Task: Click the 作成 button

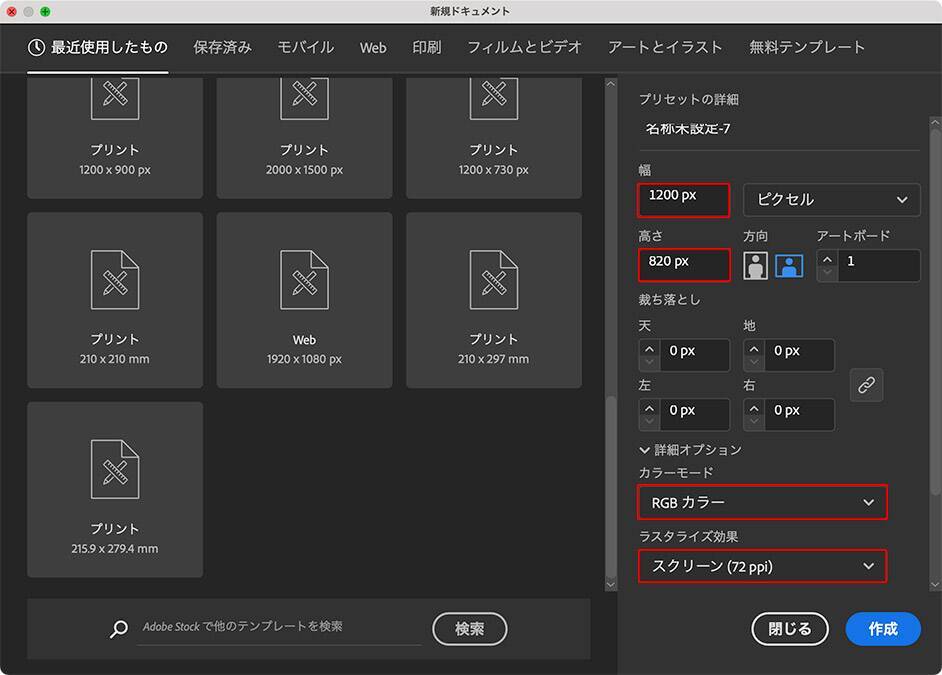Action: point(882,629)
